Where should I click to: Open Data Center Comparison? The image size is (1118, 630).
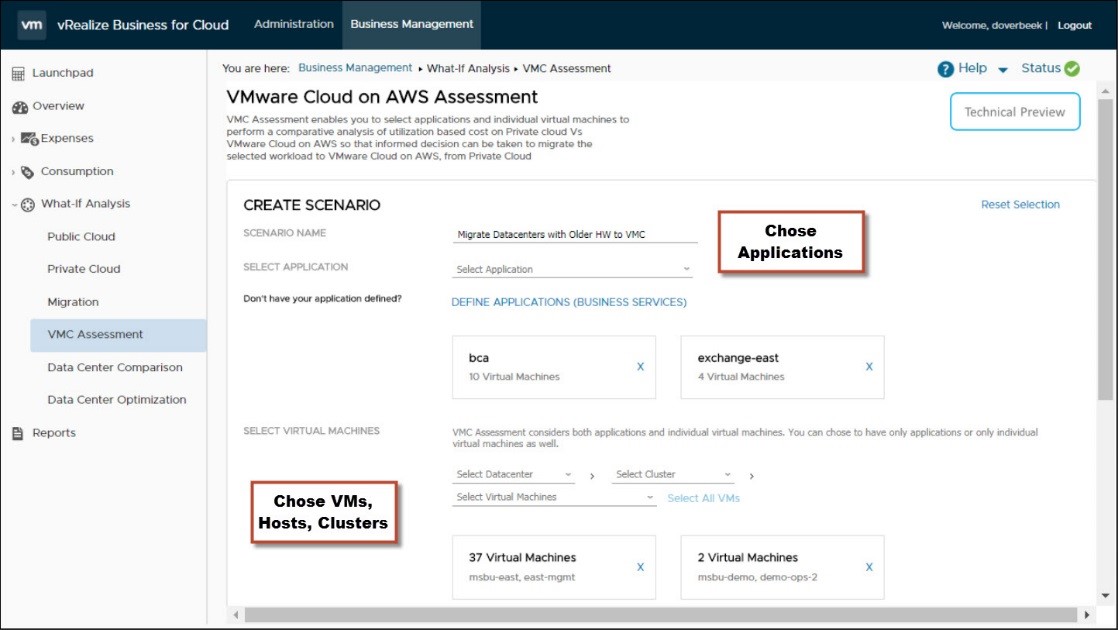click(115, 368)
